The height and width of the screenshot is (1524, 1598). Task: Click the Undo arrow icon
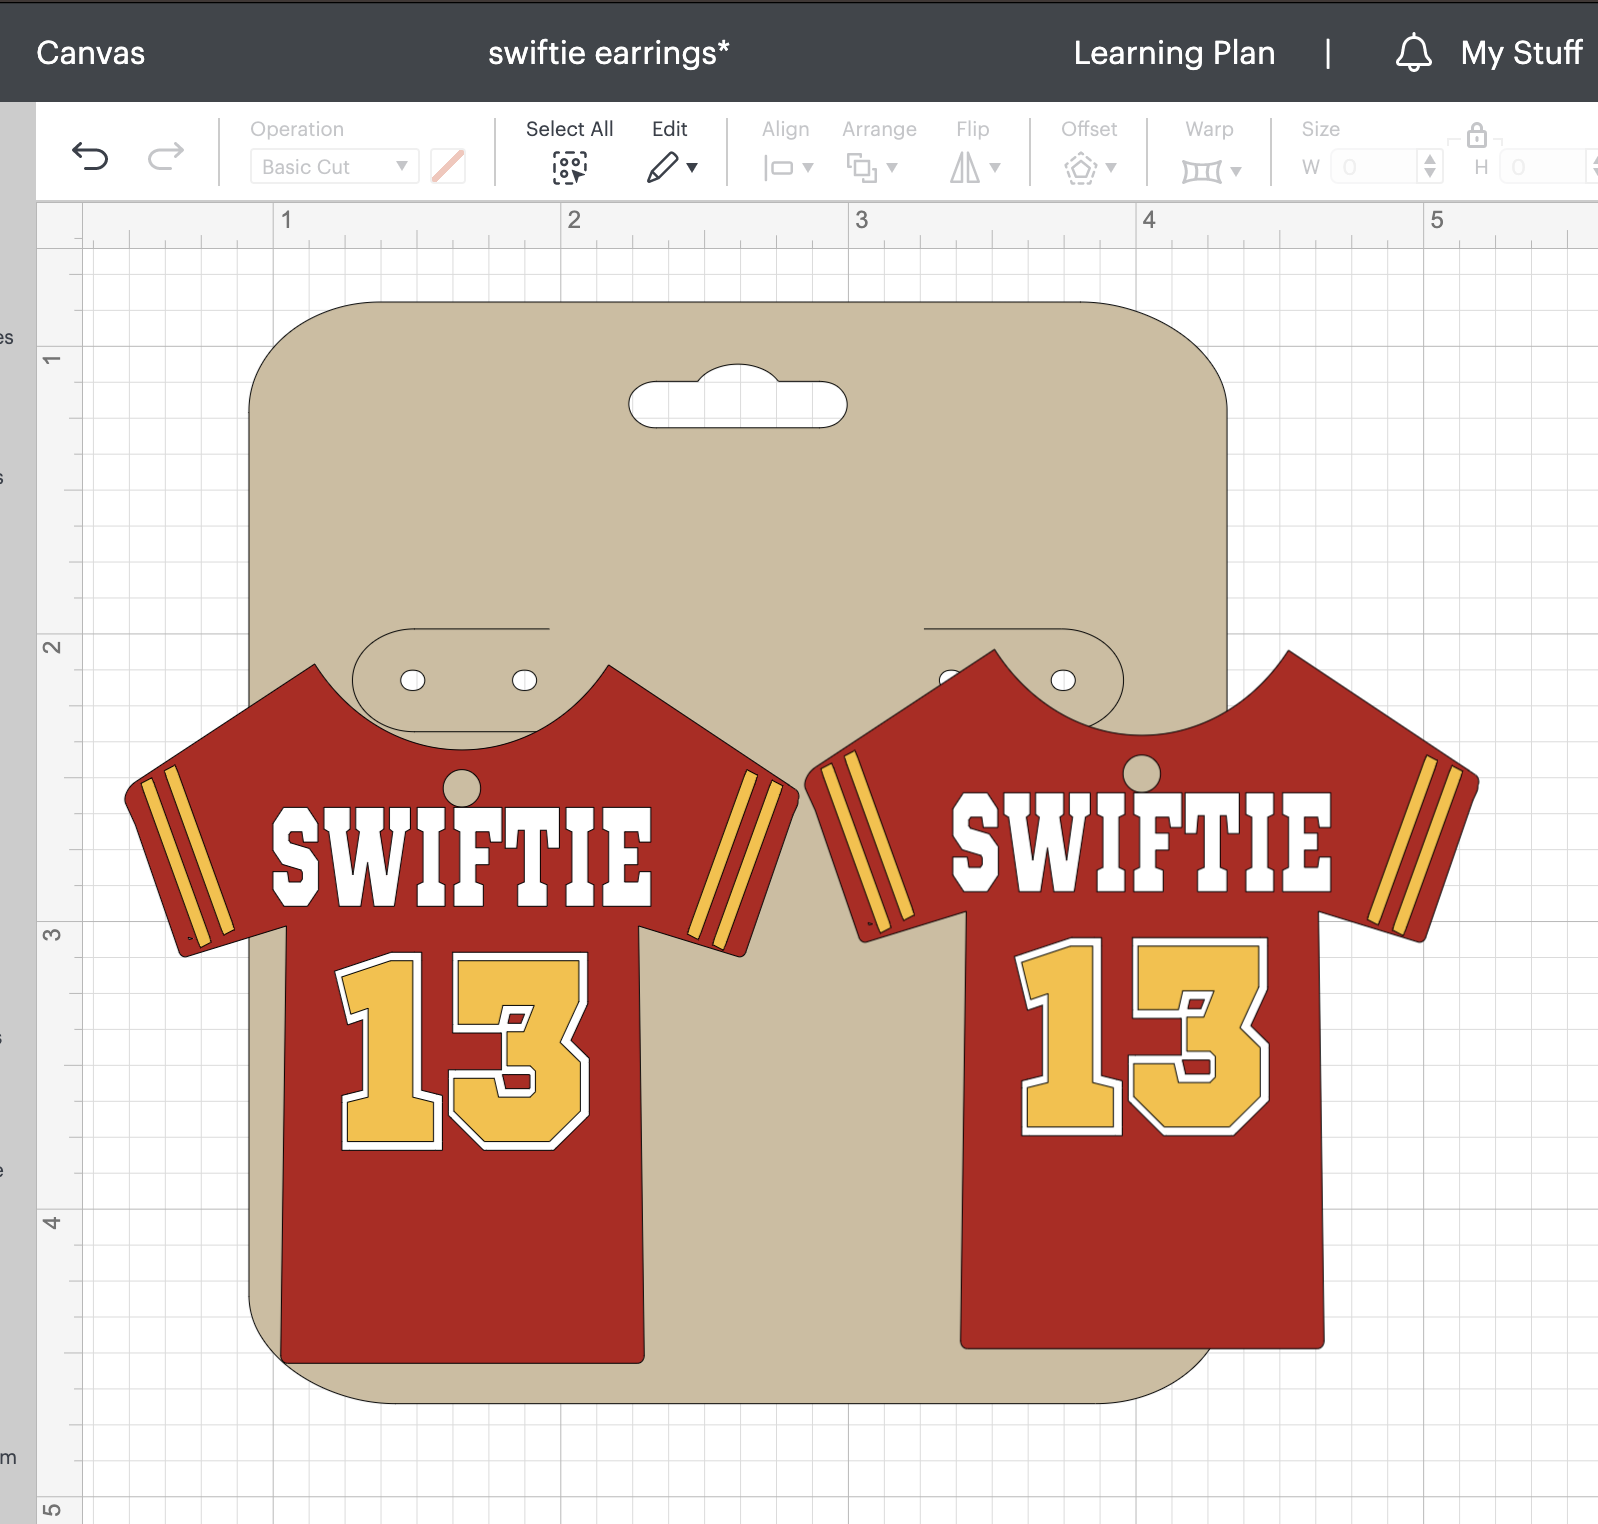pyautogui.click(x=90, y=157)
